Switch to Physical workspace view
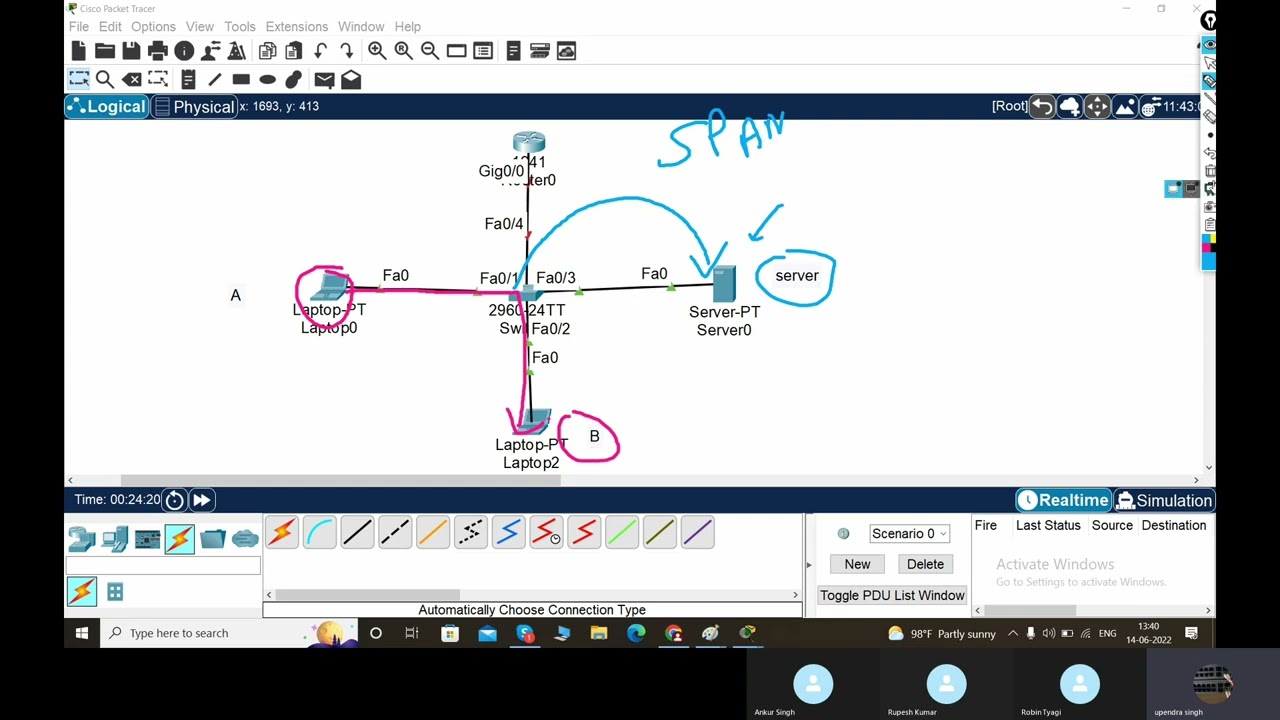 tap(195, 107)
